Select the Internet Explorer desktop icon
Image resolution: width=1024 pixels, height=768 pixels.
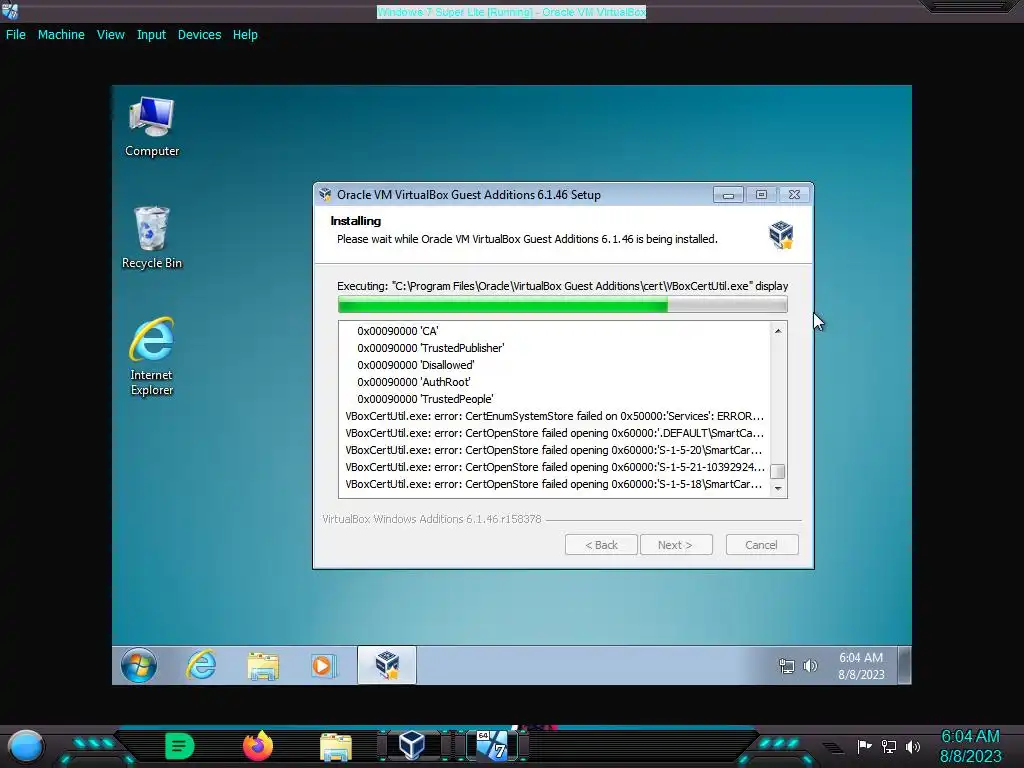coord(152,357)
